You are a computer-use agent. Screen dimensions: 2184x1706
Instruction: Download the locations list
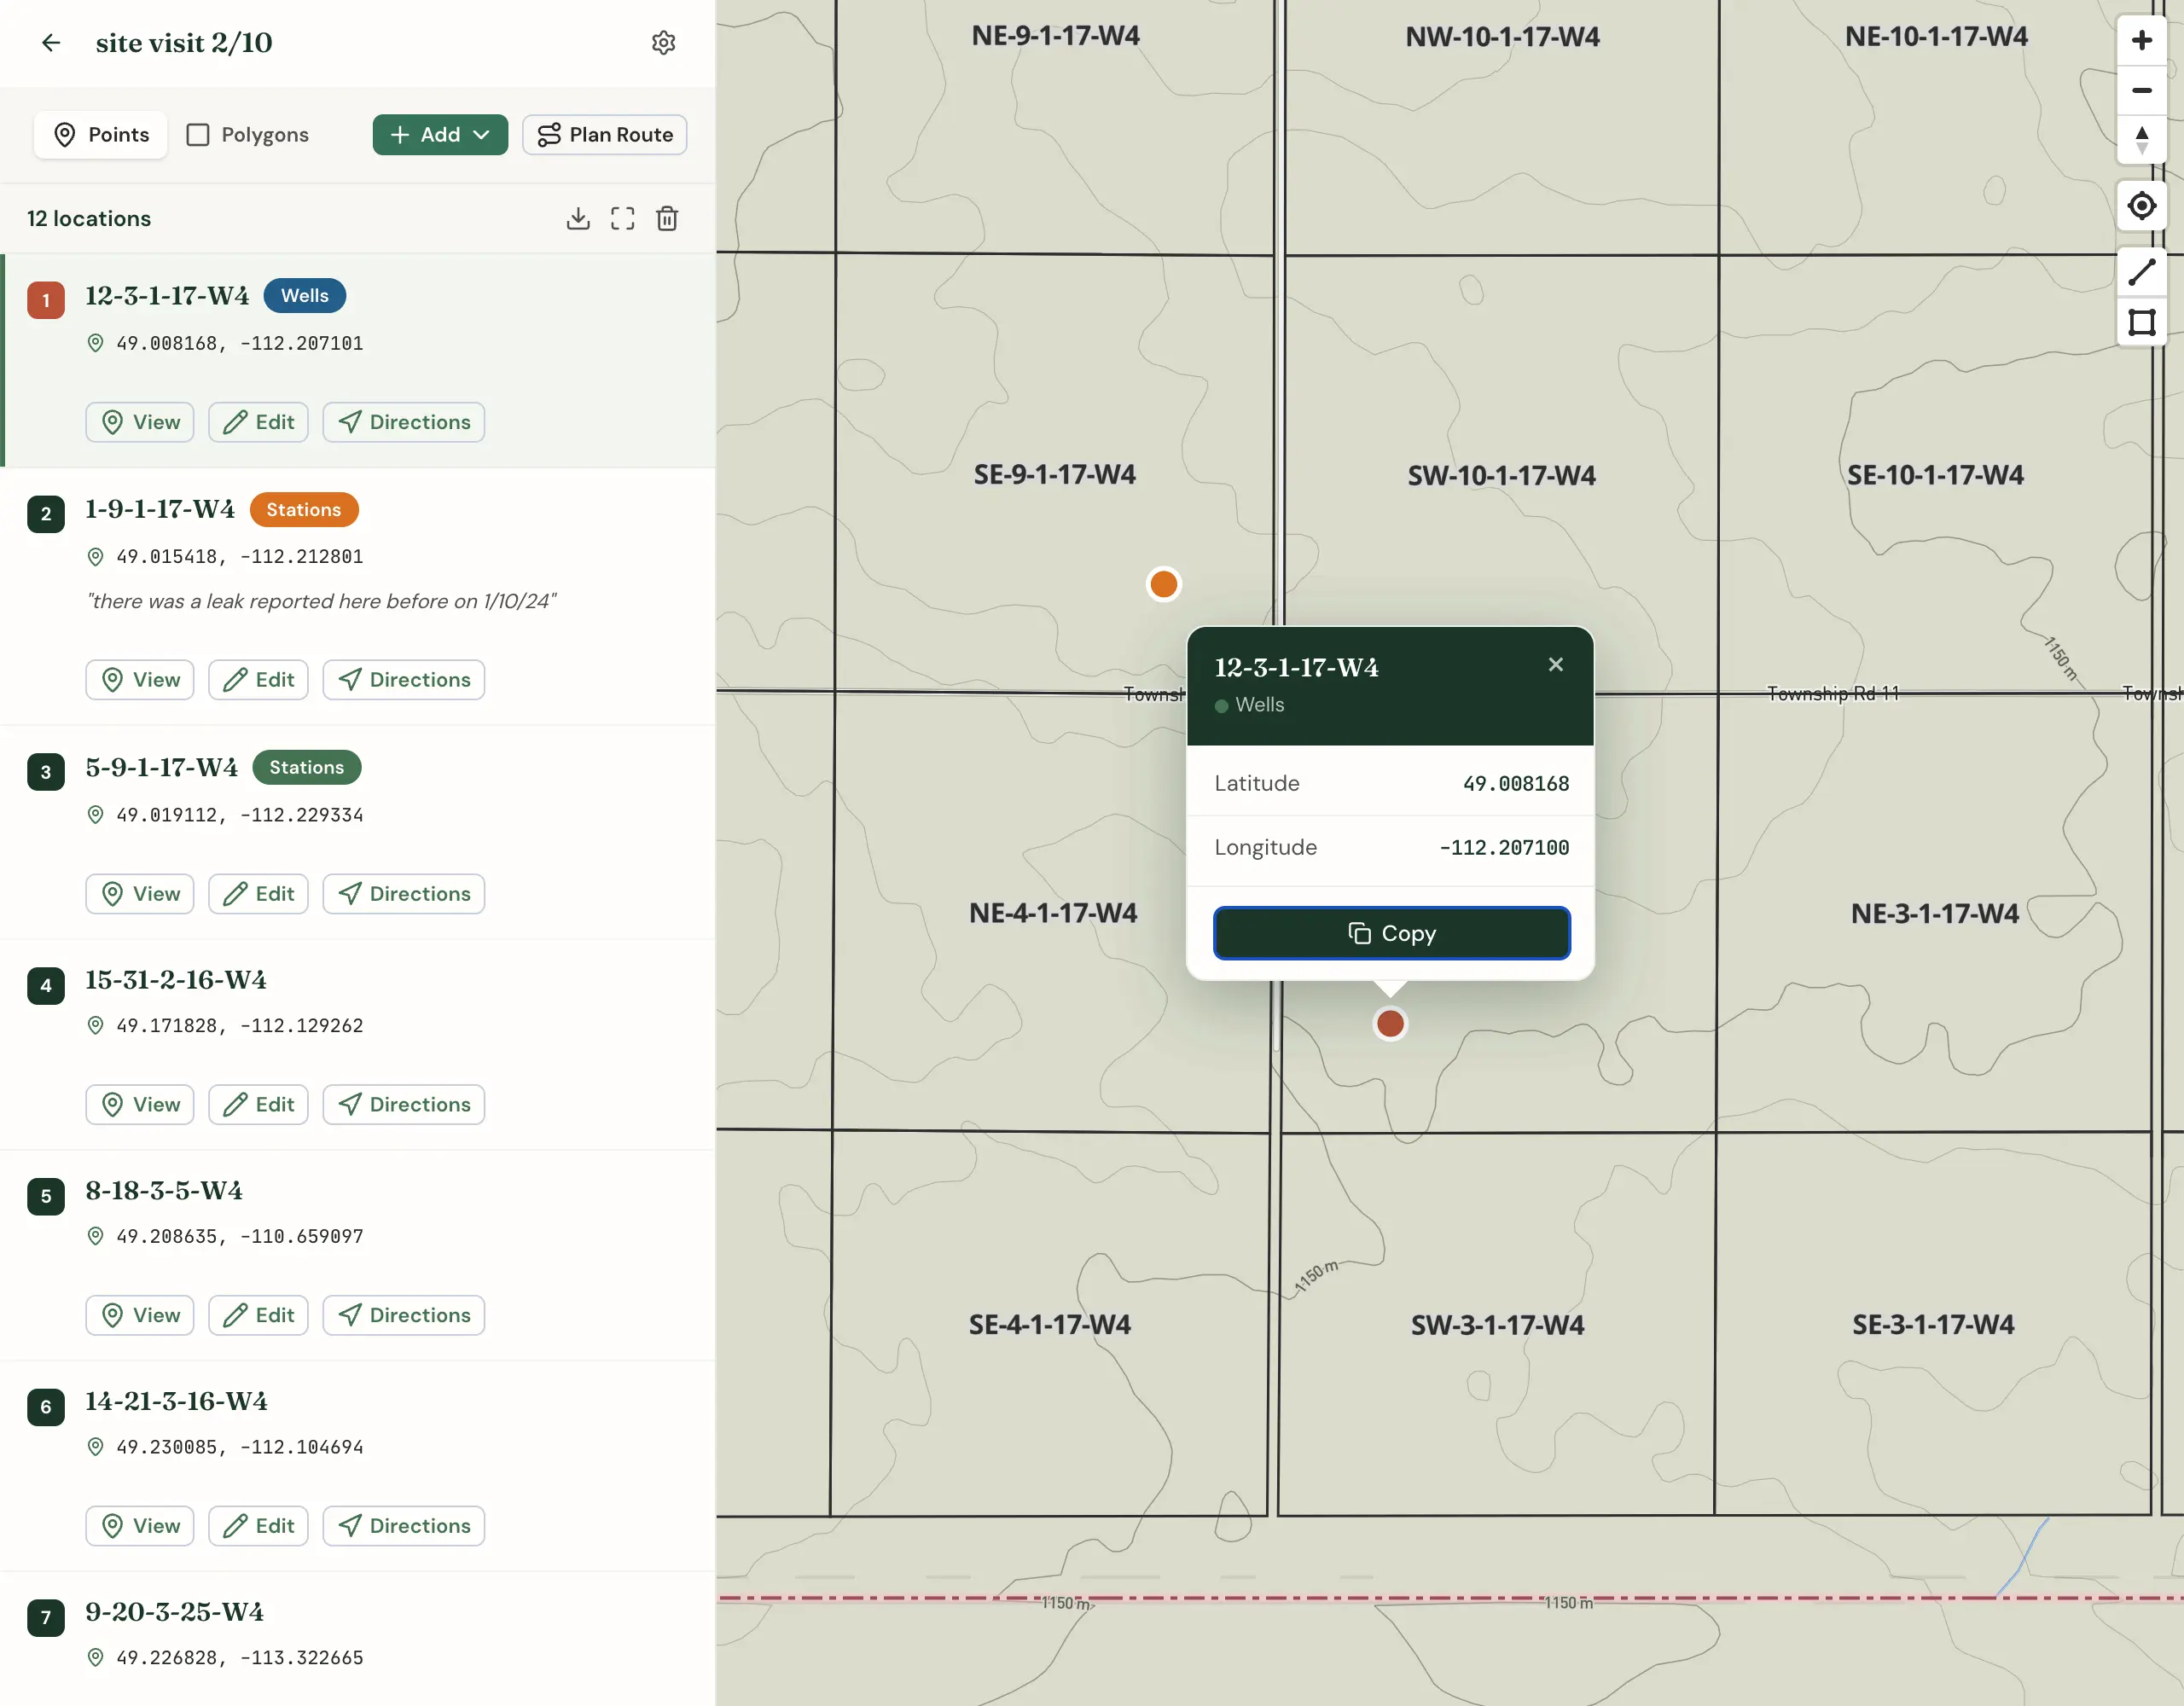tap(578, 218)
